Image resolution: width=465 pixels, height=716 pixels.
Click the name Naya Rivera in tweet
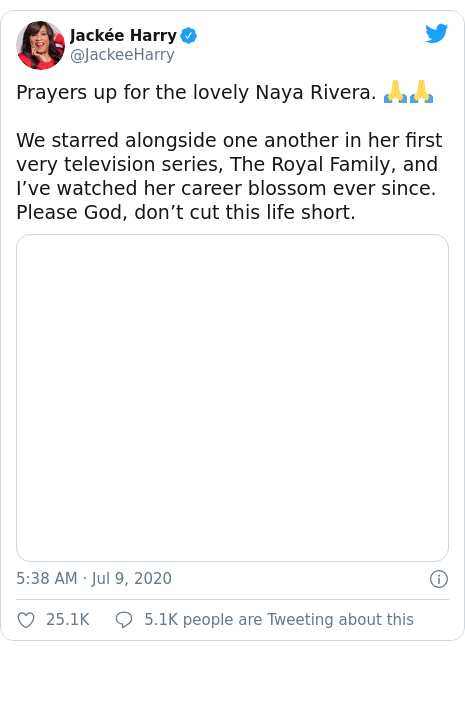(316, 93)
